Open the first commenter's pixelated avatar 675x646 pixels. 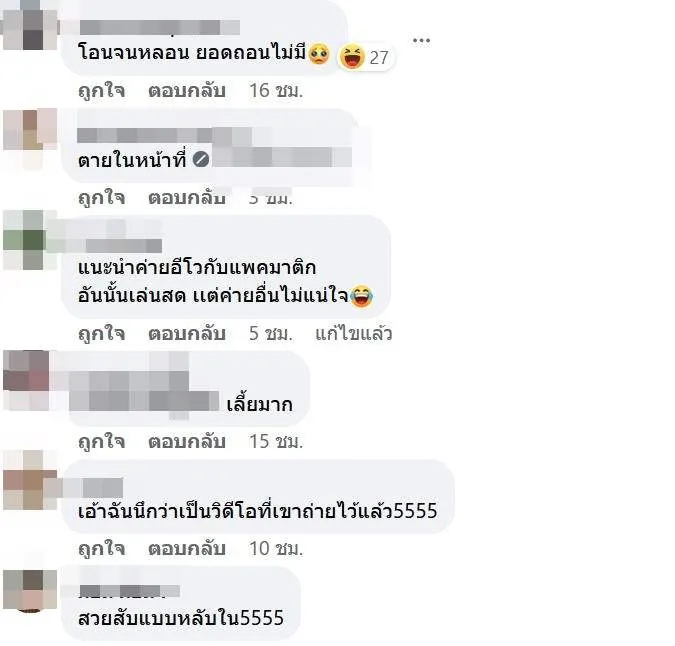(30, 25)
